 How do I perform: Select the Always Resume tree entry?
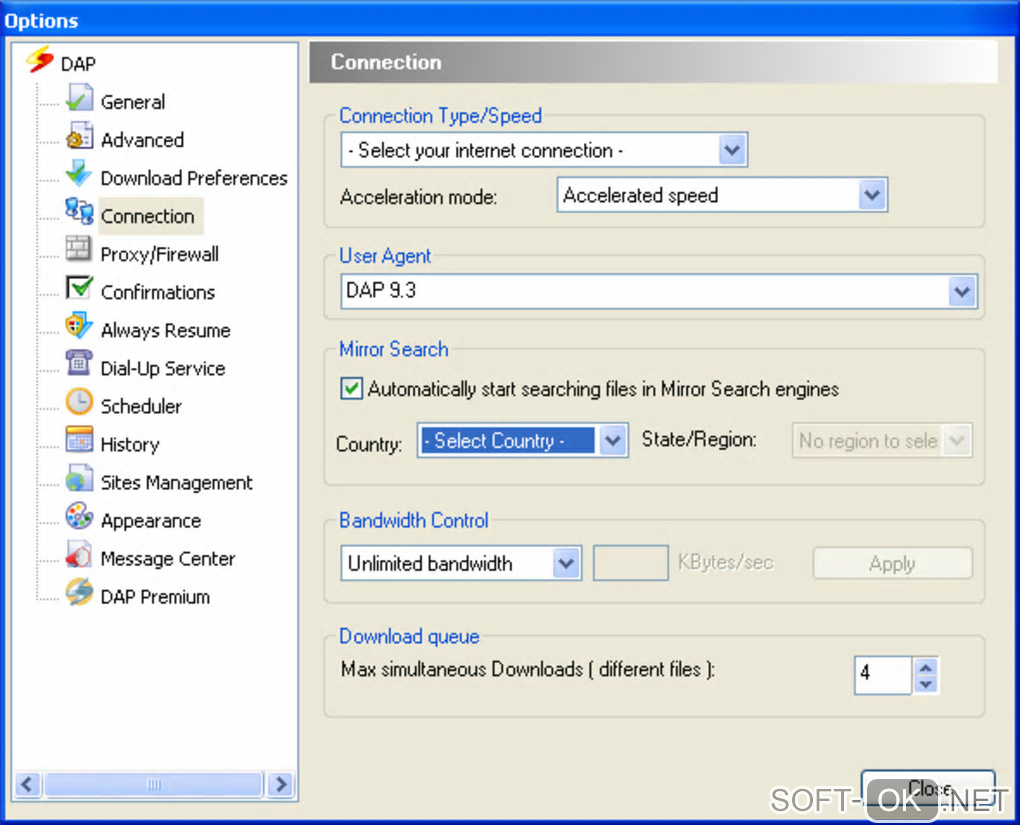pyautogui.click(x=165, y=331)
